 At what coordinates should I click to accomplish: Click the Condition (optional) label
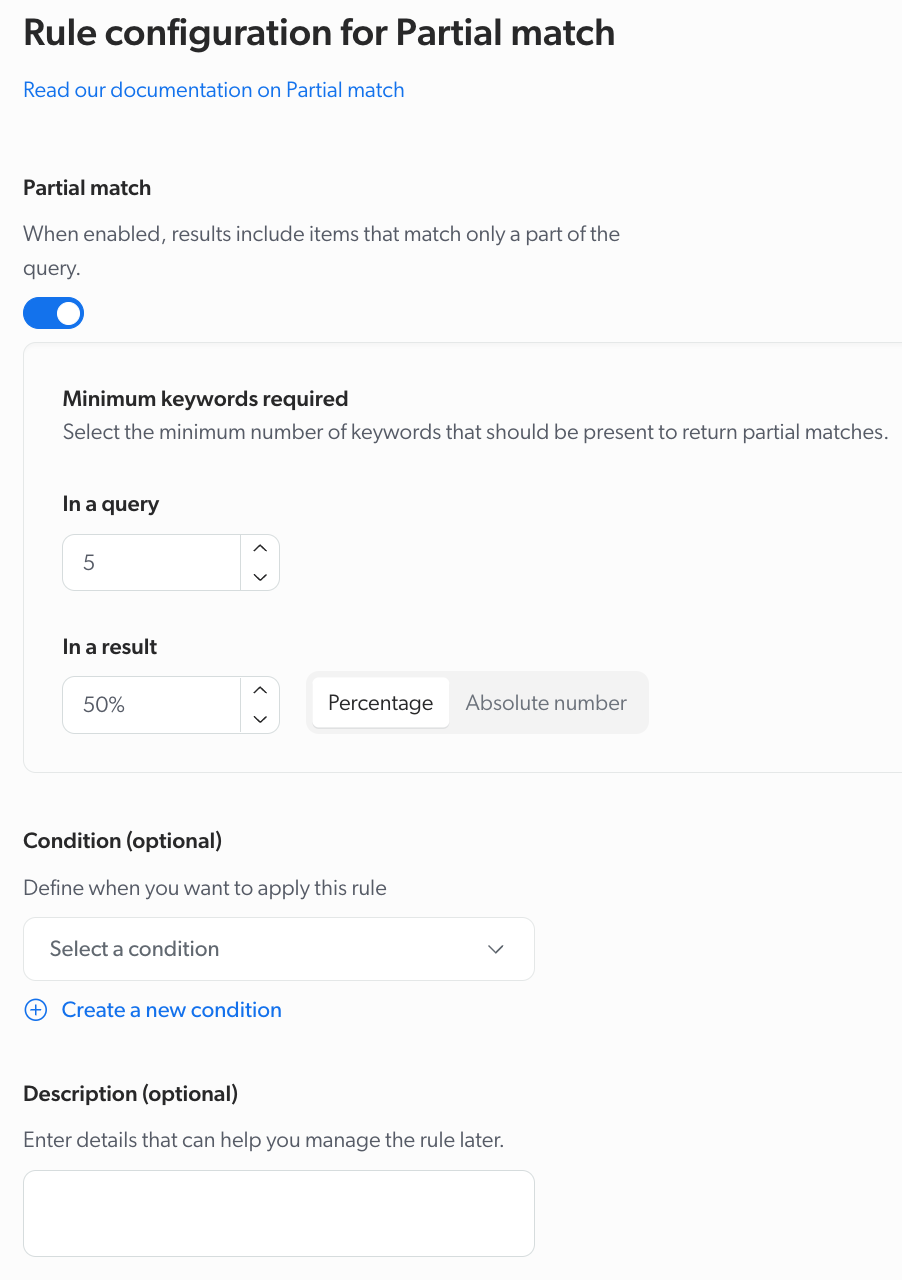point(123,841)
